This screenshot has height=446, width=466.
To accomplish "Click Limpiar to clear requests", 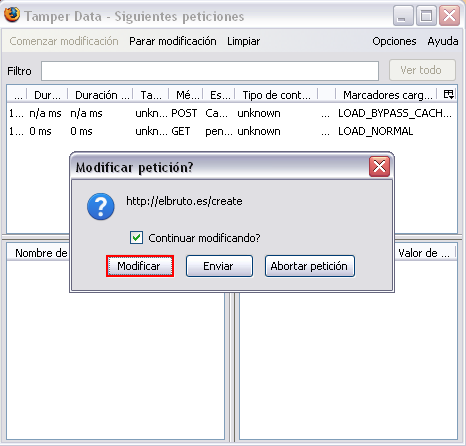I will (243, 41).
